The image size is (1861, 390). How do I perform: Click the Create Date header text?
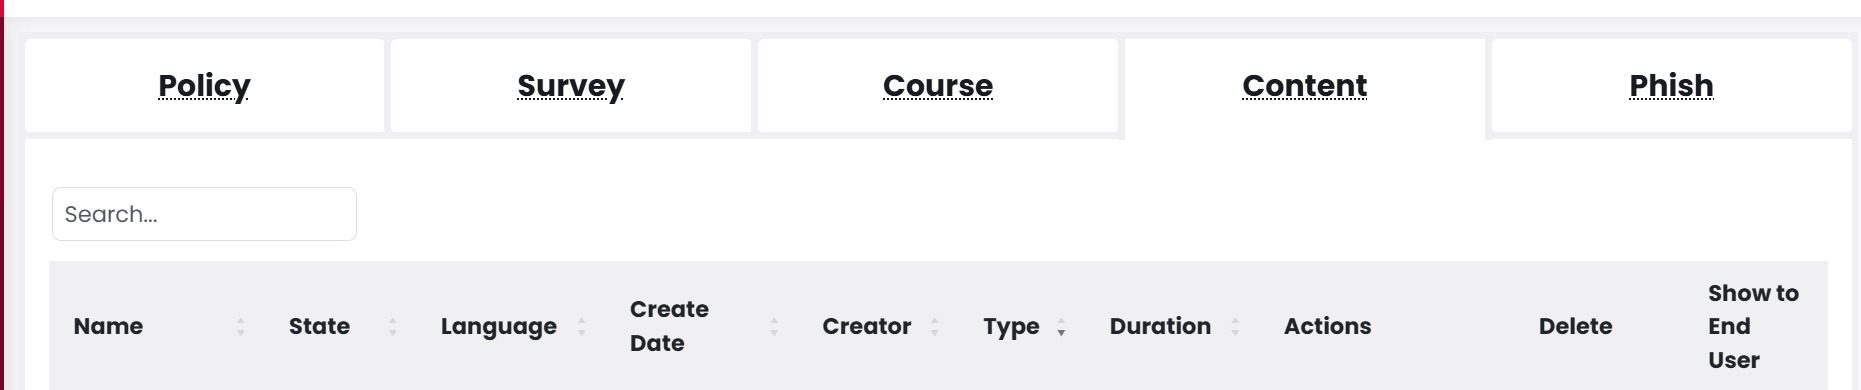[669, 326]
